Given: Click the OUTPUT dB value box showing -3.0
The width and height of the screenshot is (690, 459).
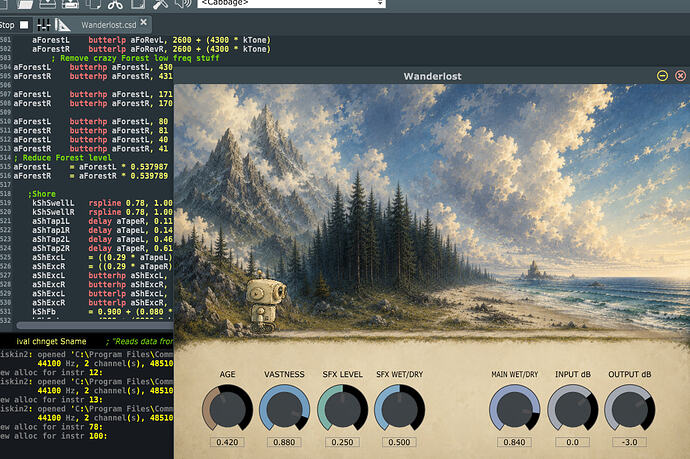Looking at the screenshot, I should pyautogui.click(x=630, y=442).
